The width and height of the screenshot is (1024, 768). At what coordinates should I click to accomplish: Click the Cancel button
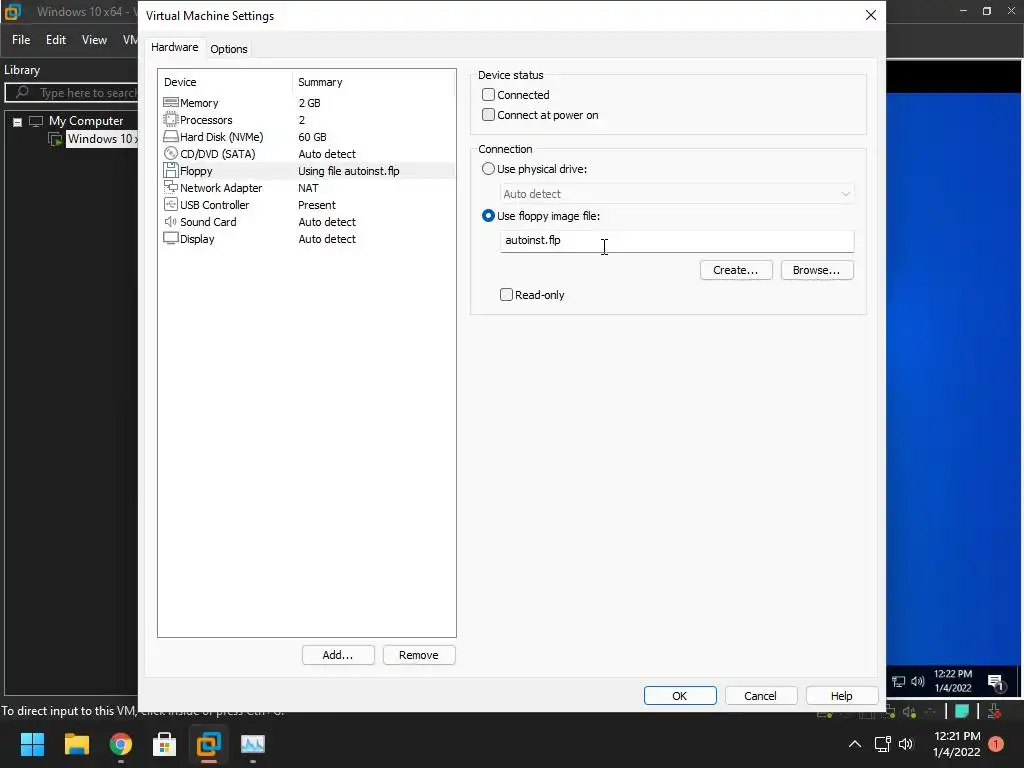click(761, 696)
